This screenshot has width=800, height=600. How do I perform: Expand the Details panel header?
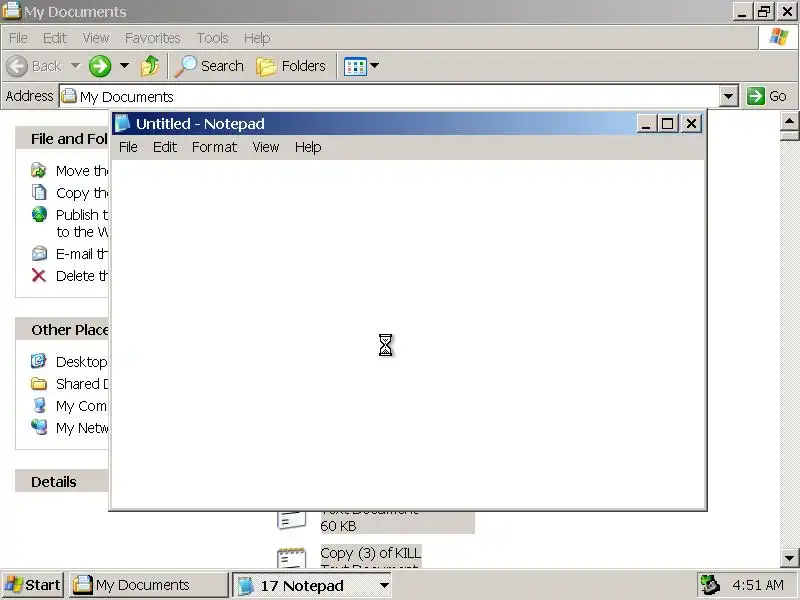point(62,482)
